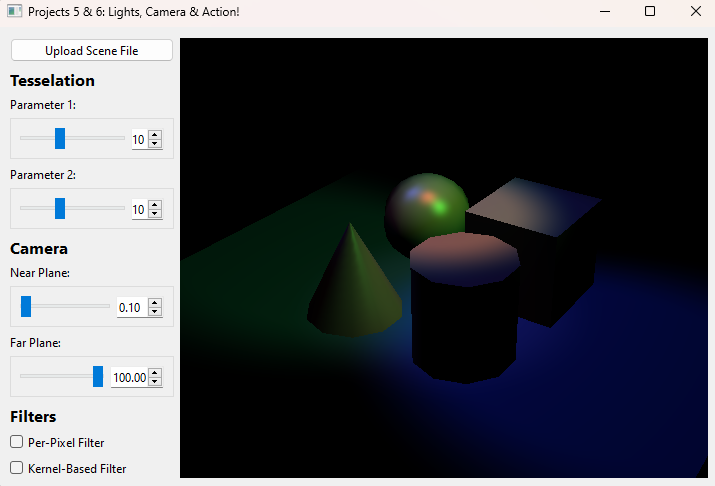Increase Parameter 2 with up arrow
The height and width of the screenshot is (486, 715).
click(x=155, y=205)
